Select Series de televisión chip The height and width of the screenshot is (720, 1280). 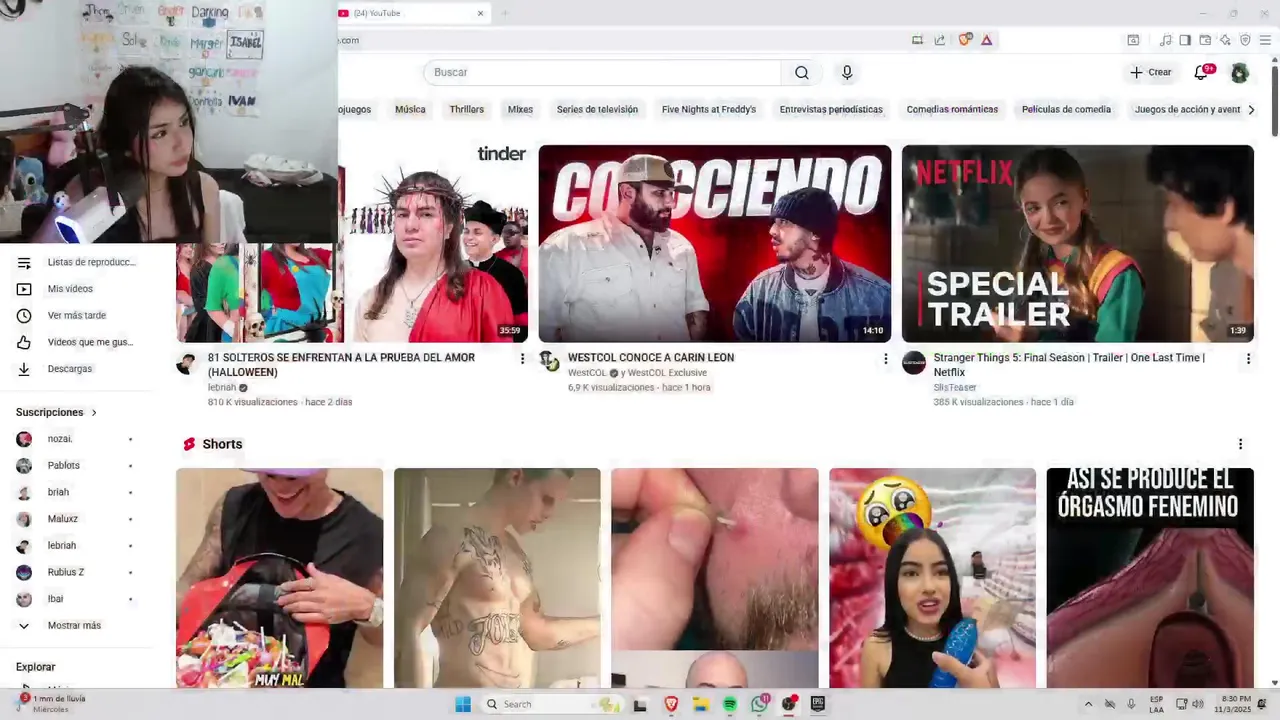point(597,110)
